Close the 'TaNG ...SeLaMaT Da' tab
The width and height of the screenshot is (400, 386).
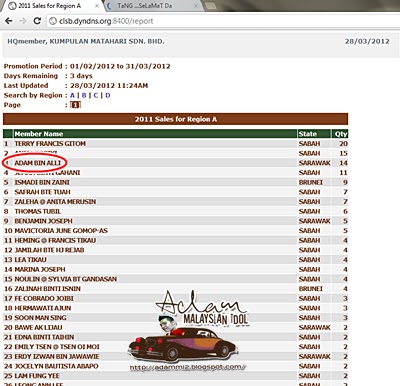[x=196, y=6]
